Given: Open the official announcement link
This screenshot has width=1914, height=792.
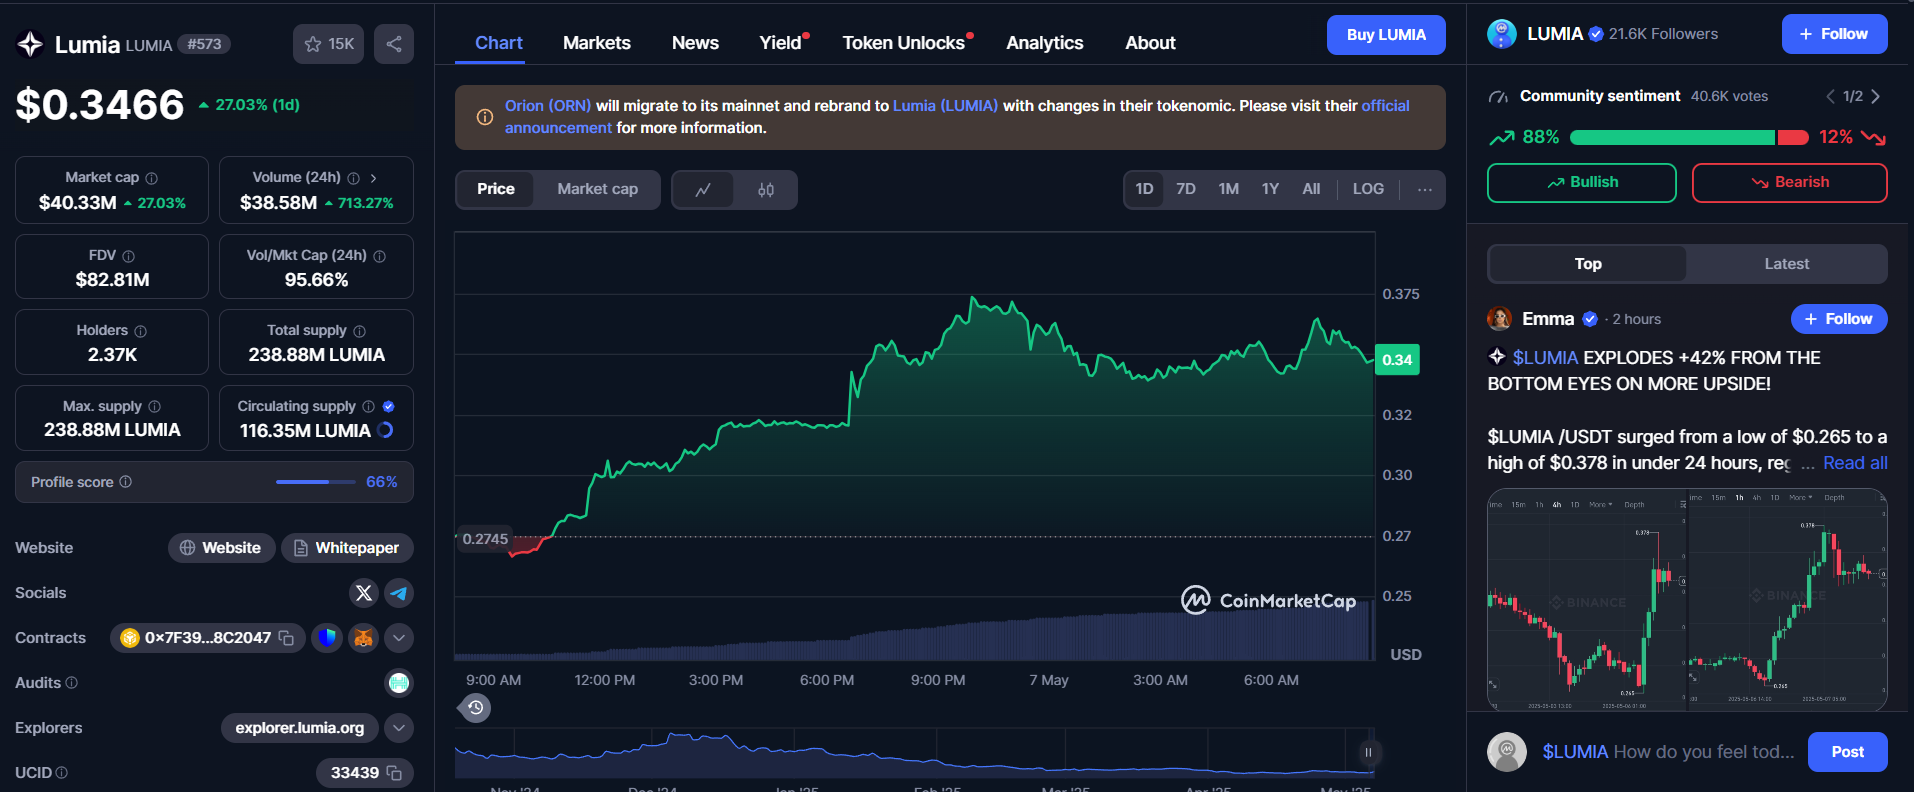Looking at the screenshot, I should (957, 116).
